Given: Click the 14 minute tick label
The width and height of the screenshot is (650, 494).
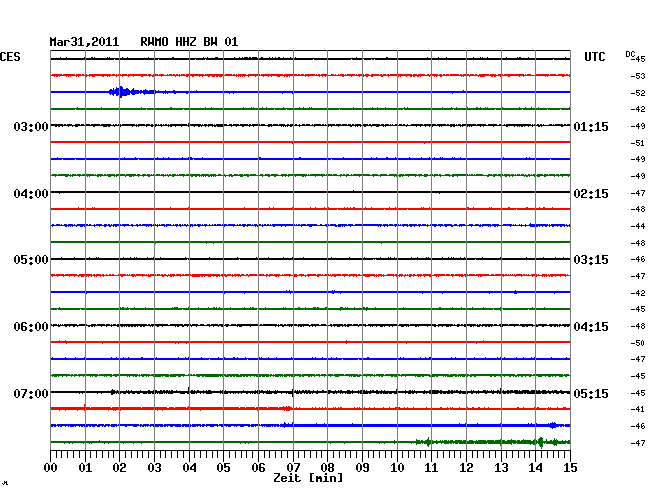Looking at the screenshot, I should pyautogui.click(x=535, y=468).
